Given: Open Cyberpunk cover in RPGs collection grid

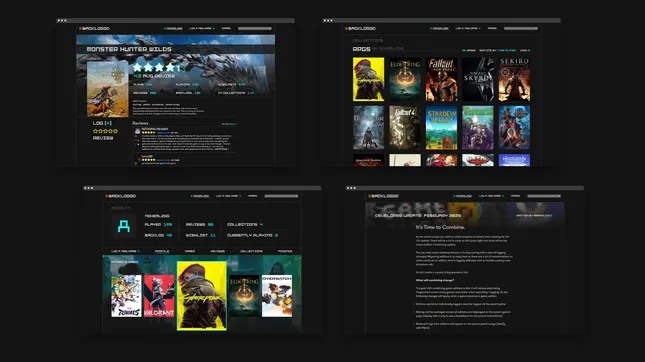Looking at the screenshot, I should pyautogui.click(x=369, y=79).
